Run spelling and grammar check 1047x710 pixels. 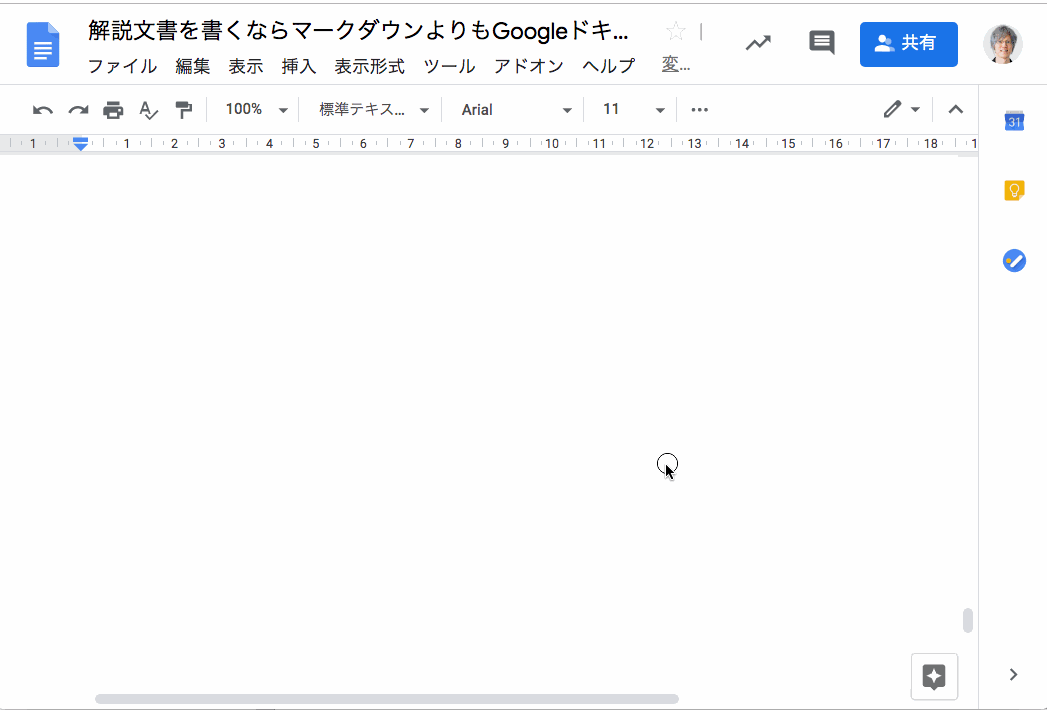148,110
